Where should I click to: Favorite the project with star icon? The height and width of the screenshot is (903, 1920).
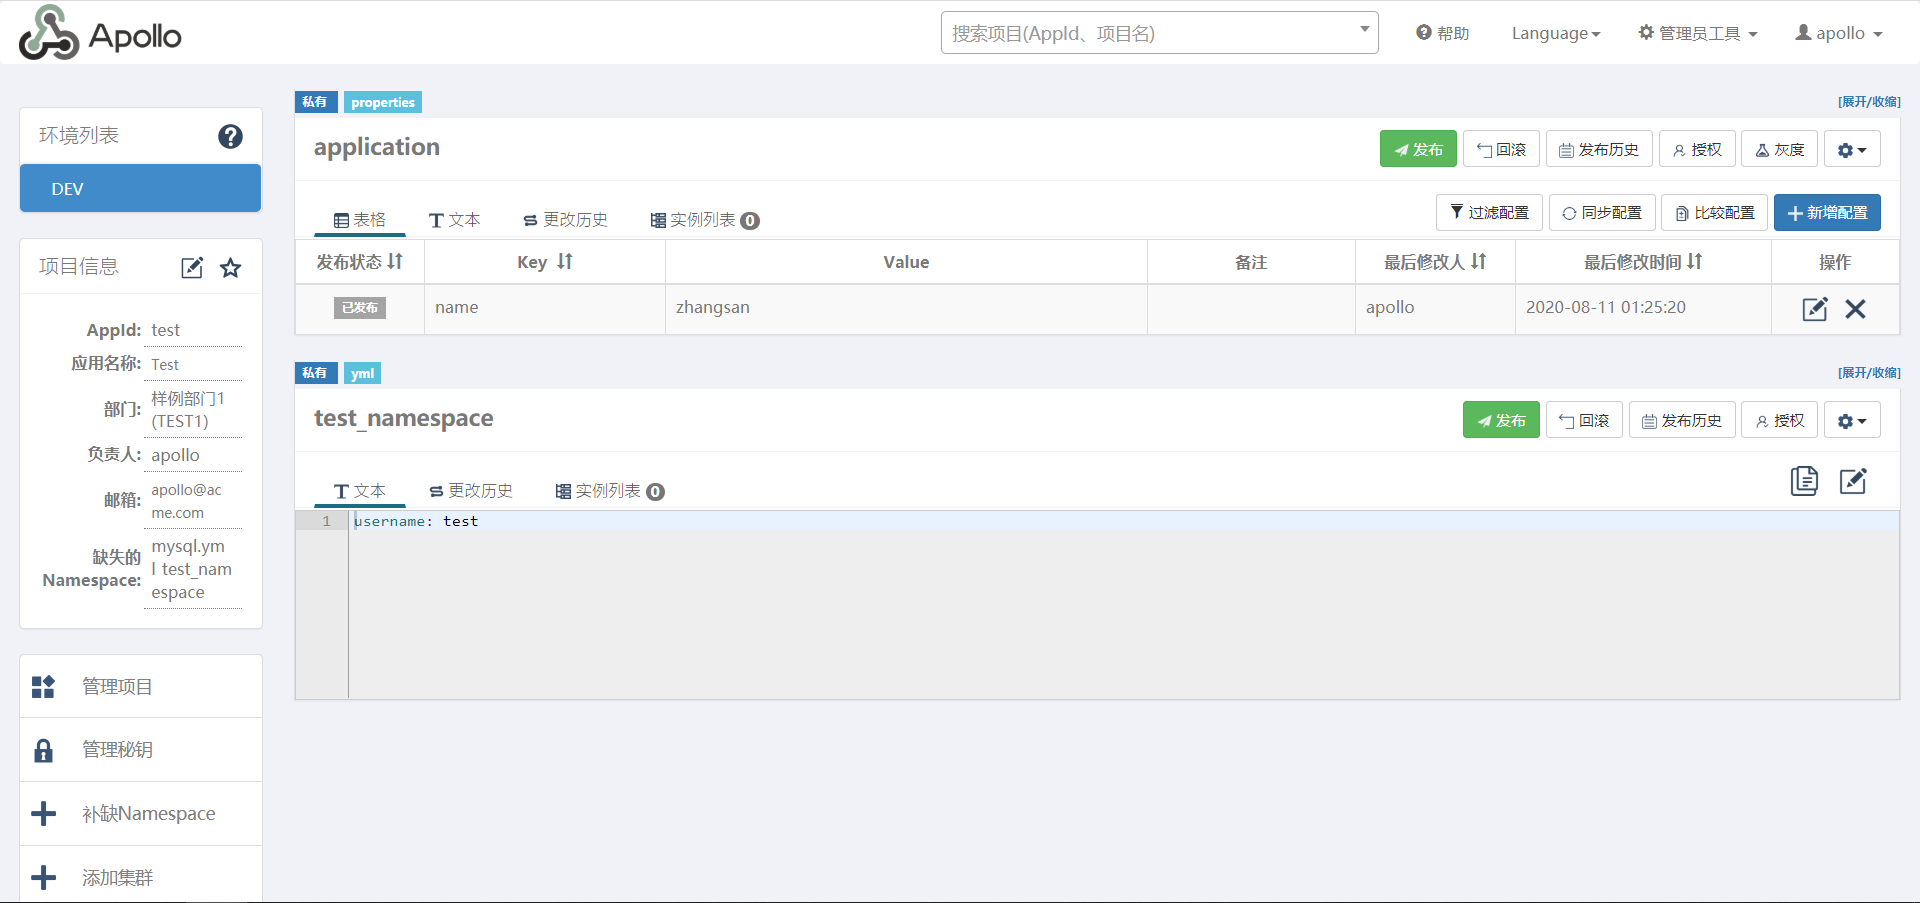pyautogui.click(x=231, y=267)
